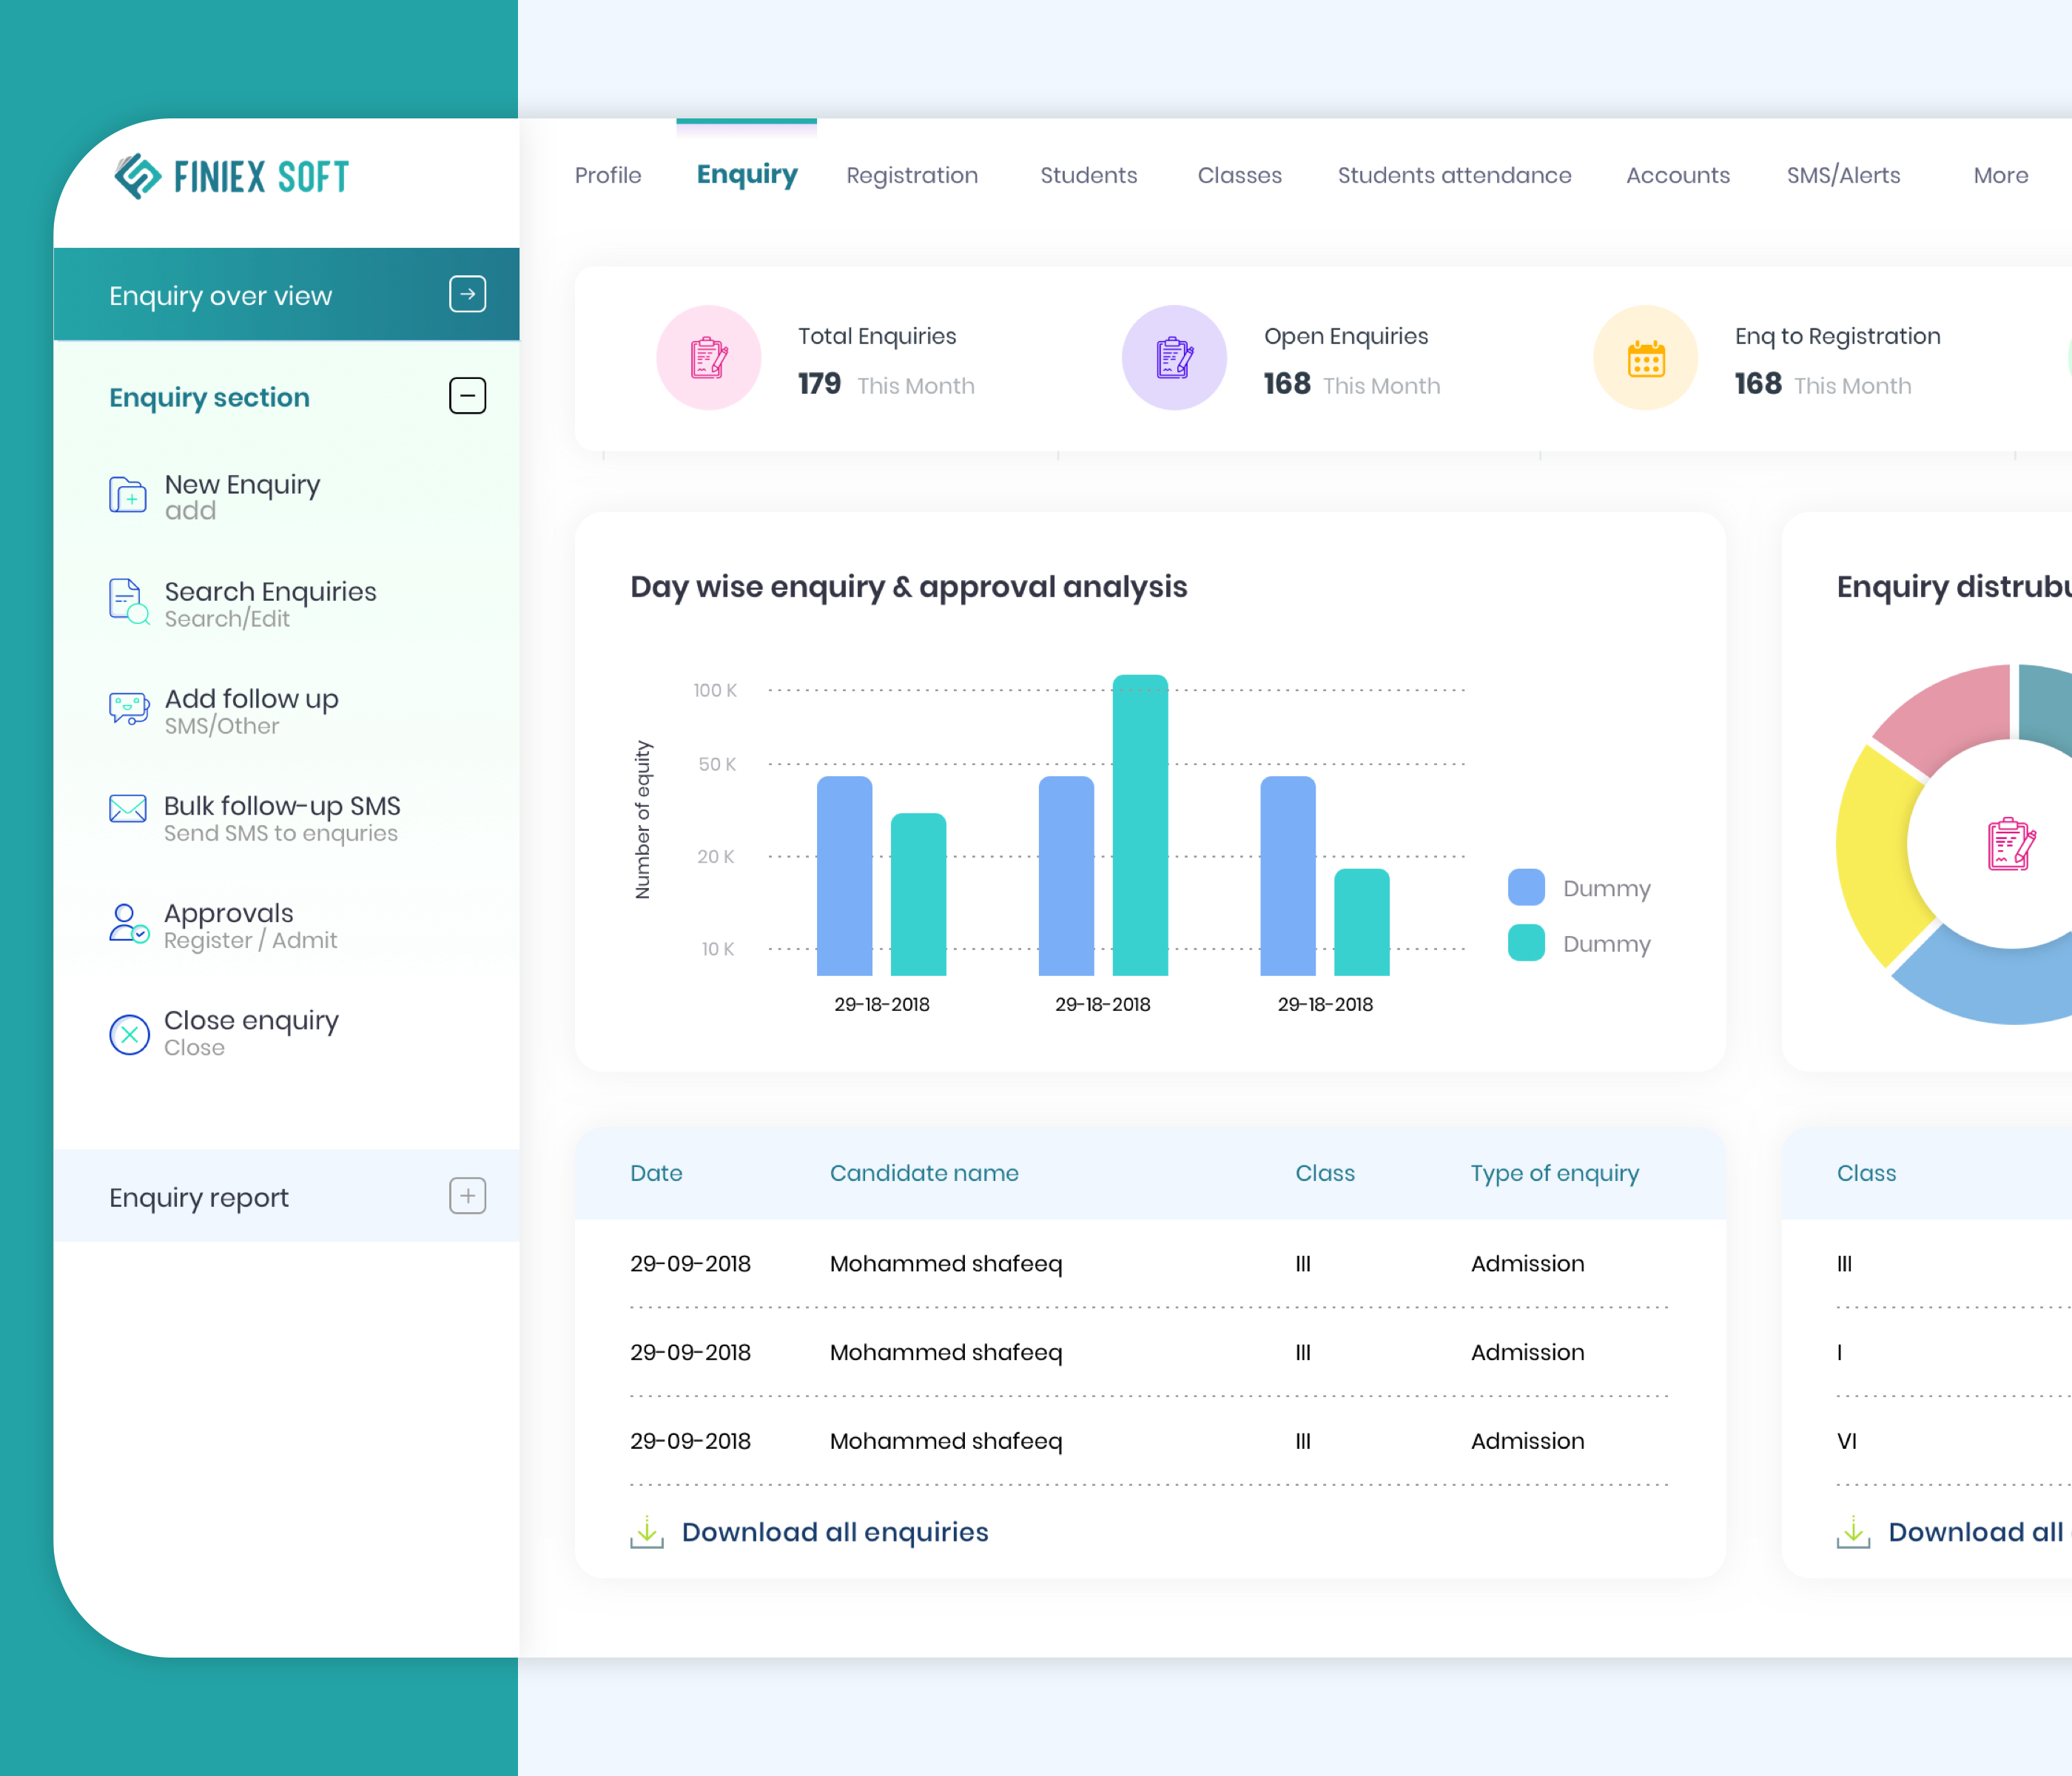Collapse the Enquiry section with minus button

467,396
